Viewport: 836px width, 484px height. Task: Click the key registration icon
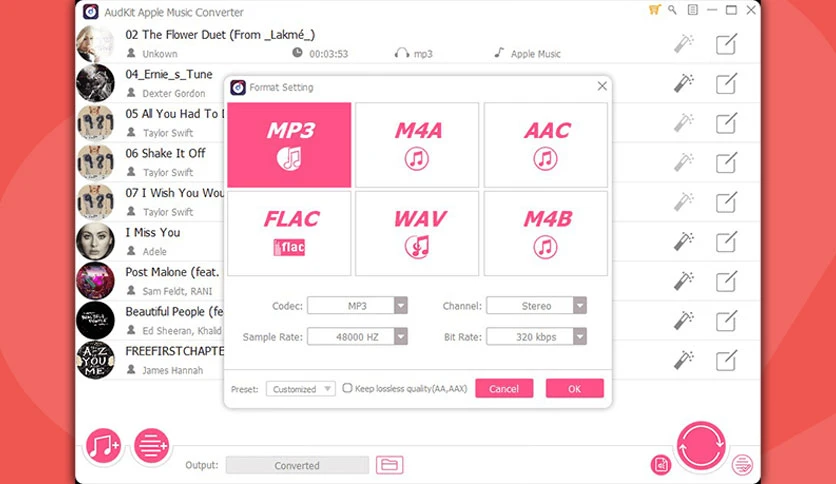[672, 10]
